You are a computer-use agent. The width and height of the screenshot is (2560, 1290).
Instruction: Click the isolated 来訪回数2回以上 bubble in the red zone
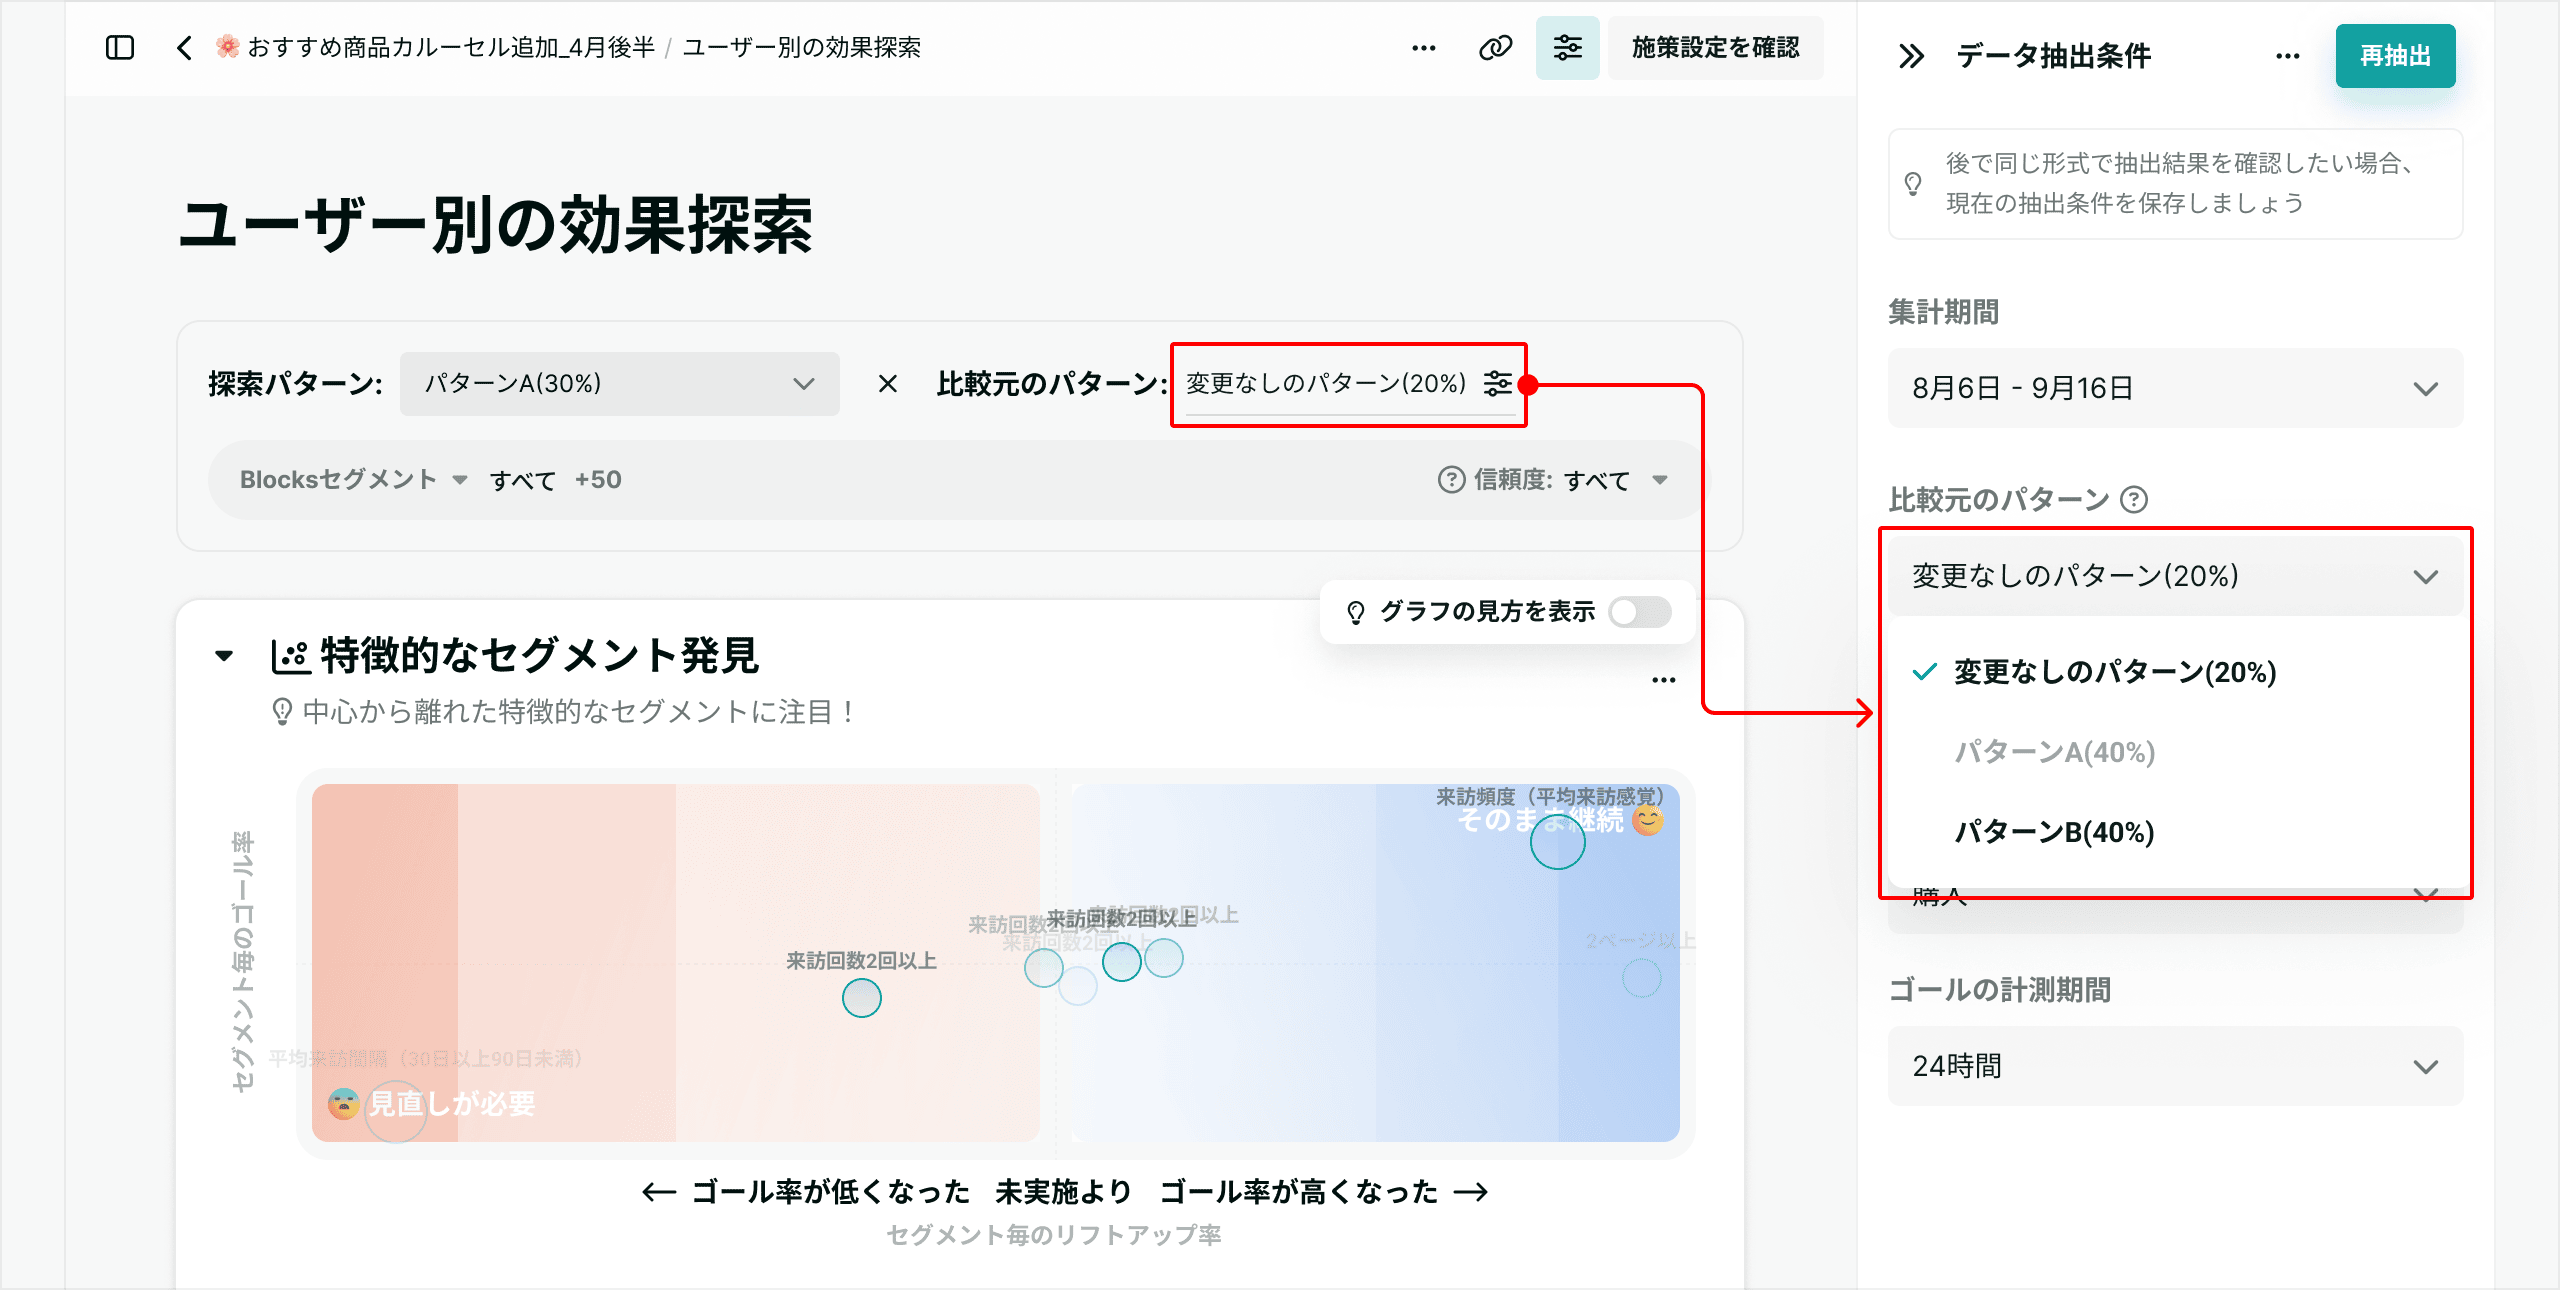[x=861, y=998]
